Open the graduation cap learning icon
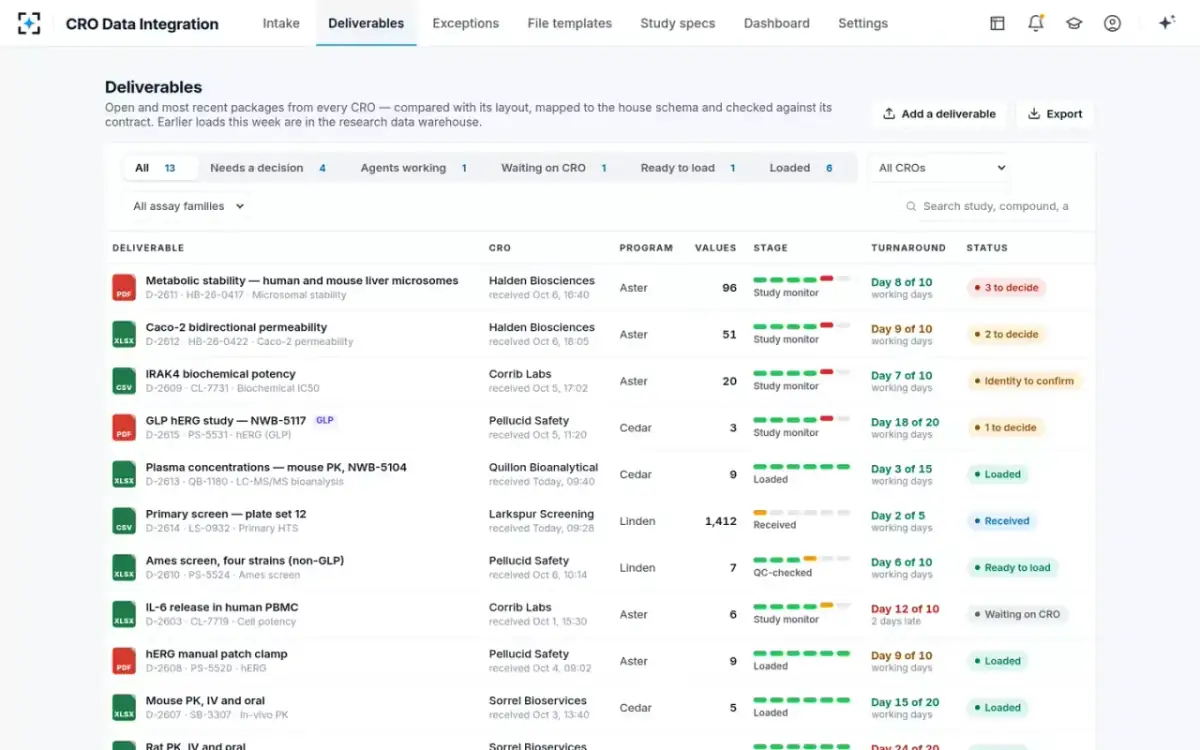 point(1074,23)
